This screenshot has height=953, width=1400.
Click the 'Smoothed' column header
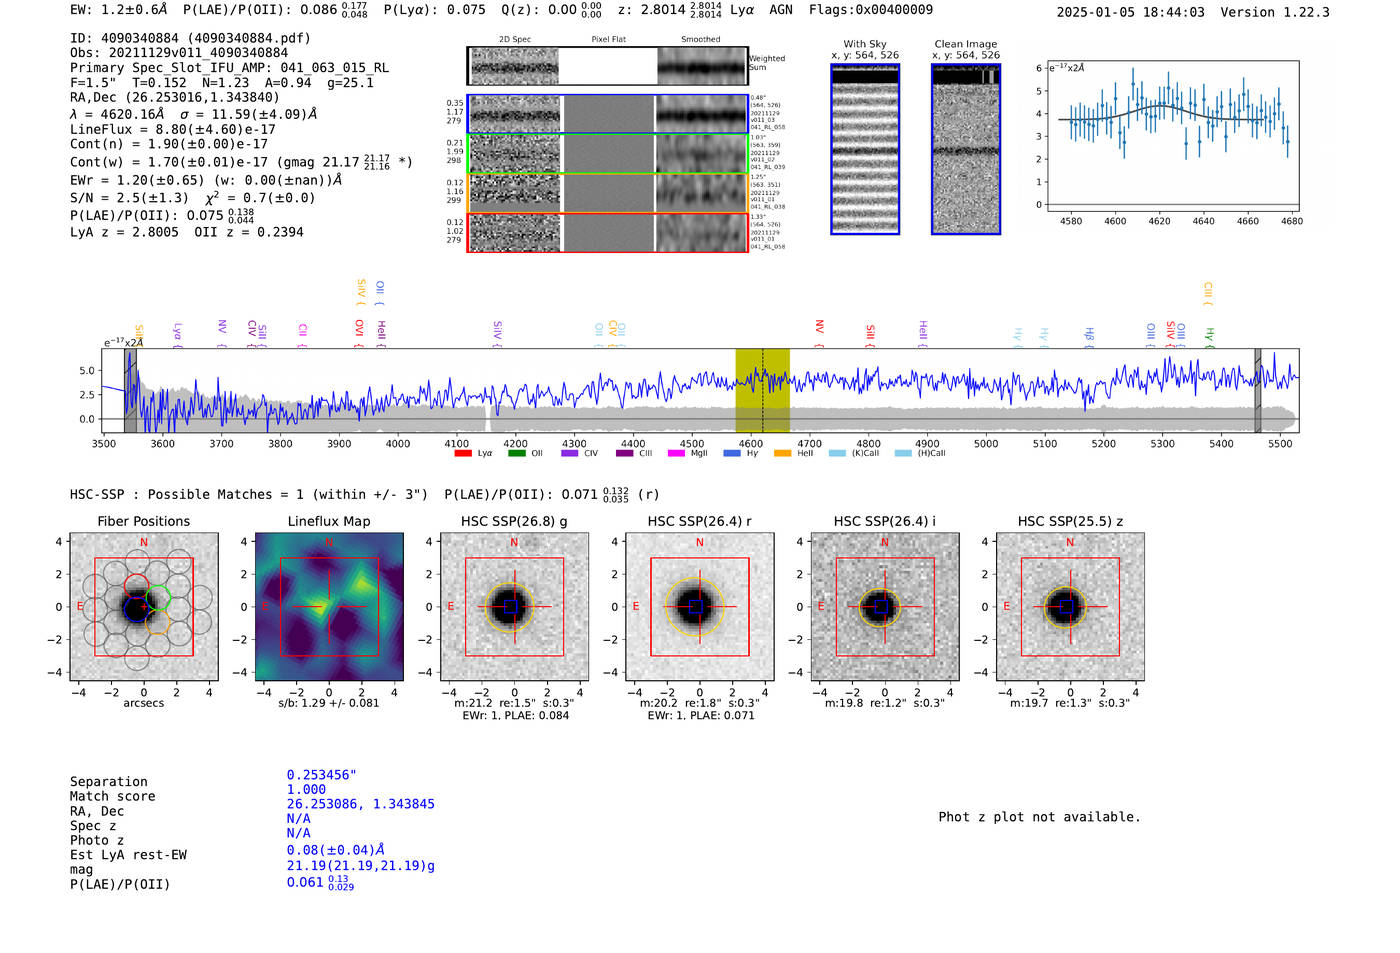pyautogui.click(x=701, y=40)
